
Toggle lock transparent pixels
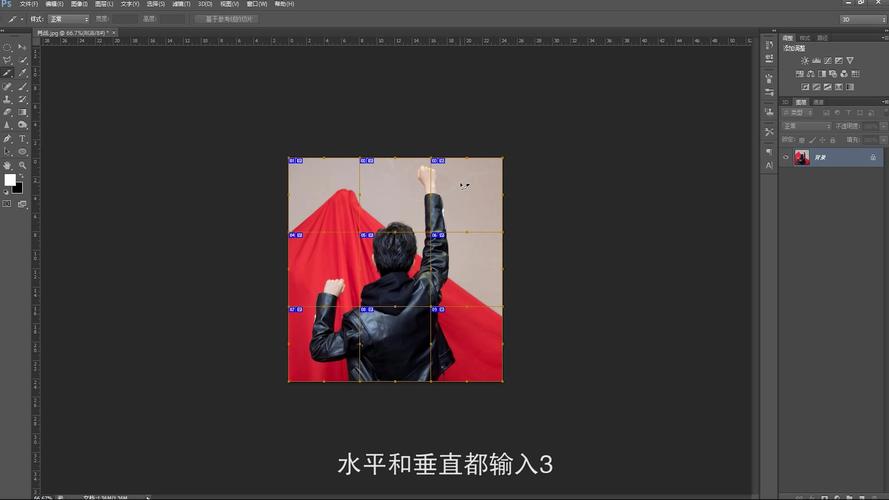pos(802,140)
